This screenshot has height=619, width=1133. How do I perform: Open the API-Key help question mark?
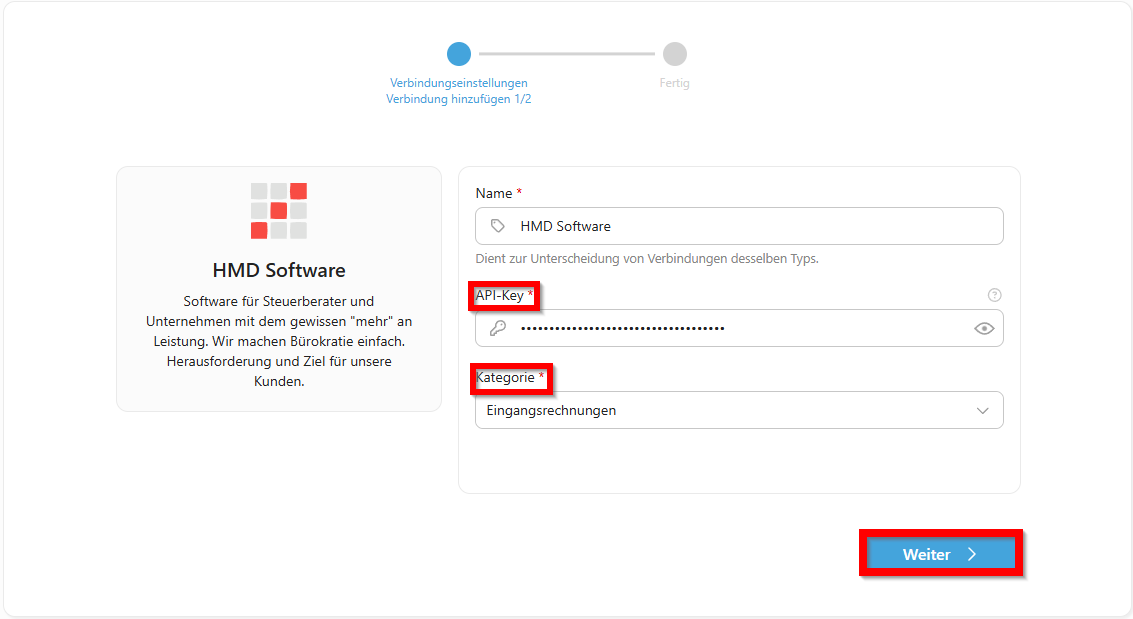click(x=994, y=295)
